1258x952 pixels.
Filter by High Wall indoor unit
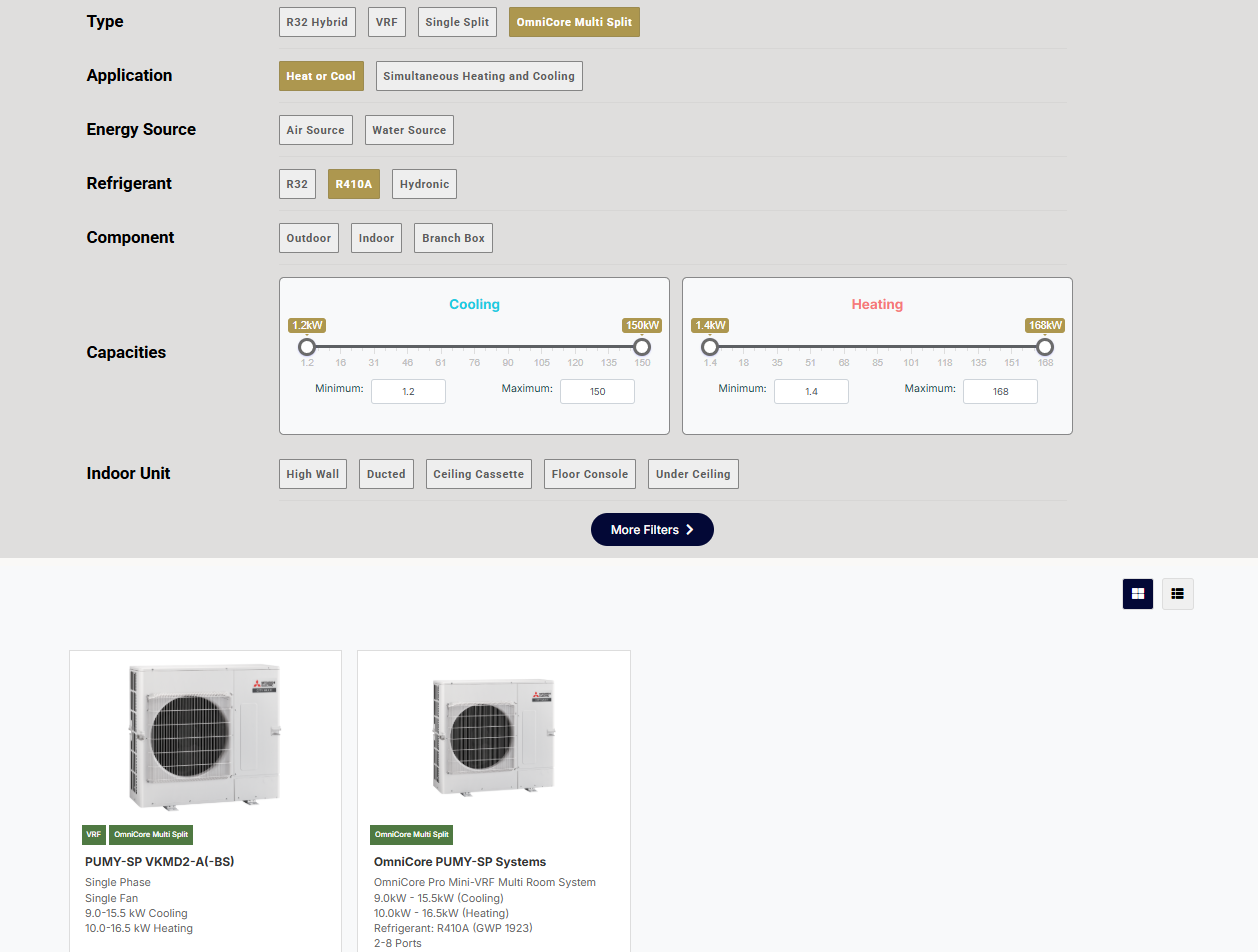point(313,474)
